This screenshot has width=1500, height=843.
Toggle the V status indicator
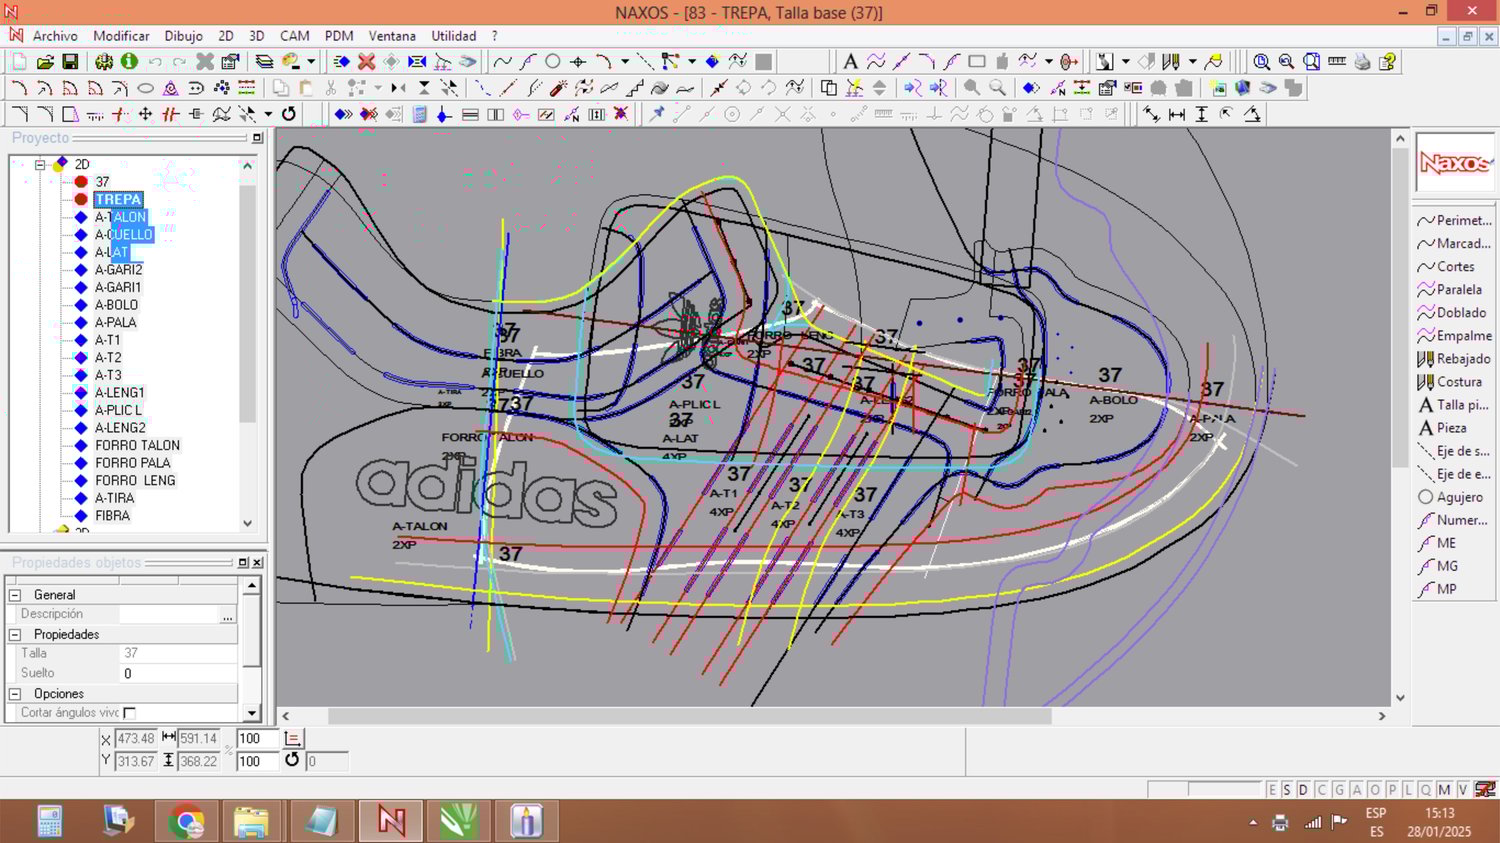pyautogui.click(x=1463, y=790)
